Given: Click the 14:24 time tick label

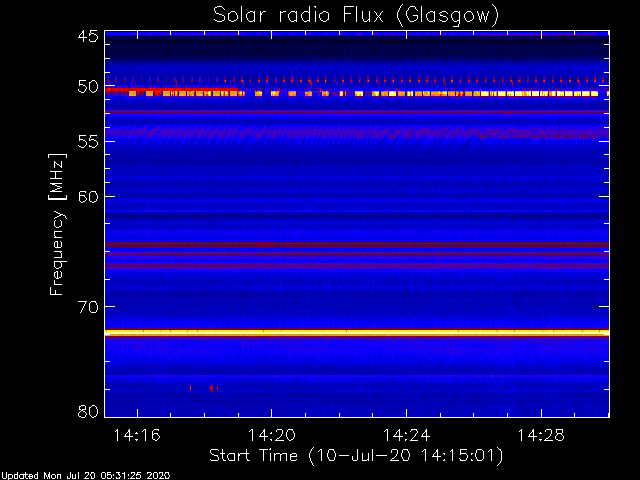Looking at the screenshot, I should point(407,436).
